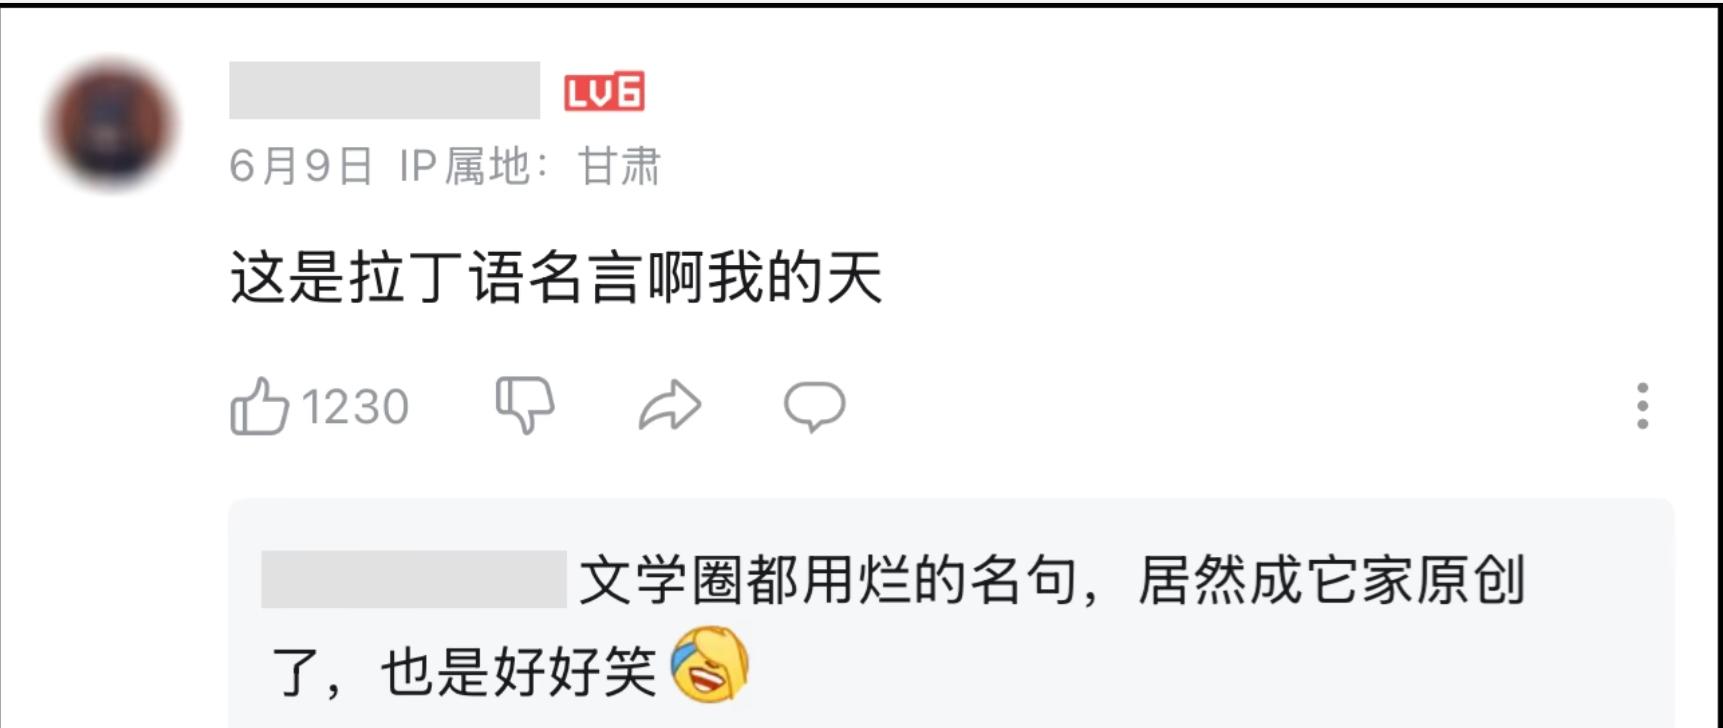1723x728 pixels.
Task: Click the 1230 like count
Action: [355, 408]
